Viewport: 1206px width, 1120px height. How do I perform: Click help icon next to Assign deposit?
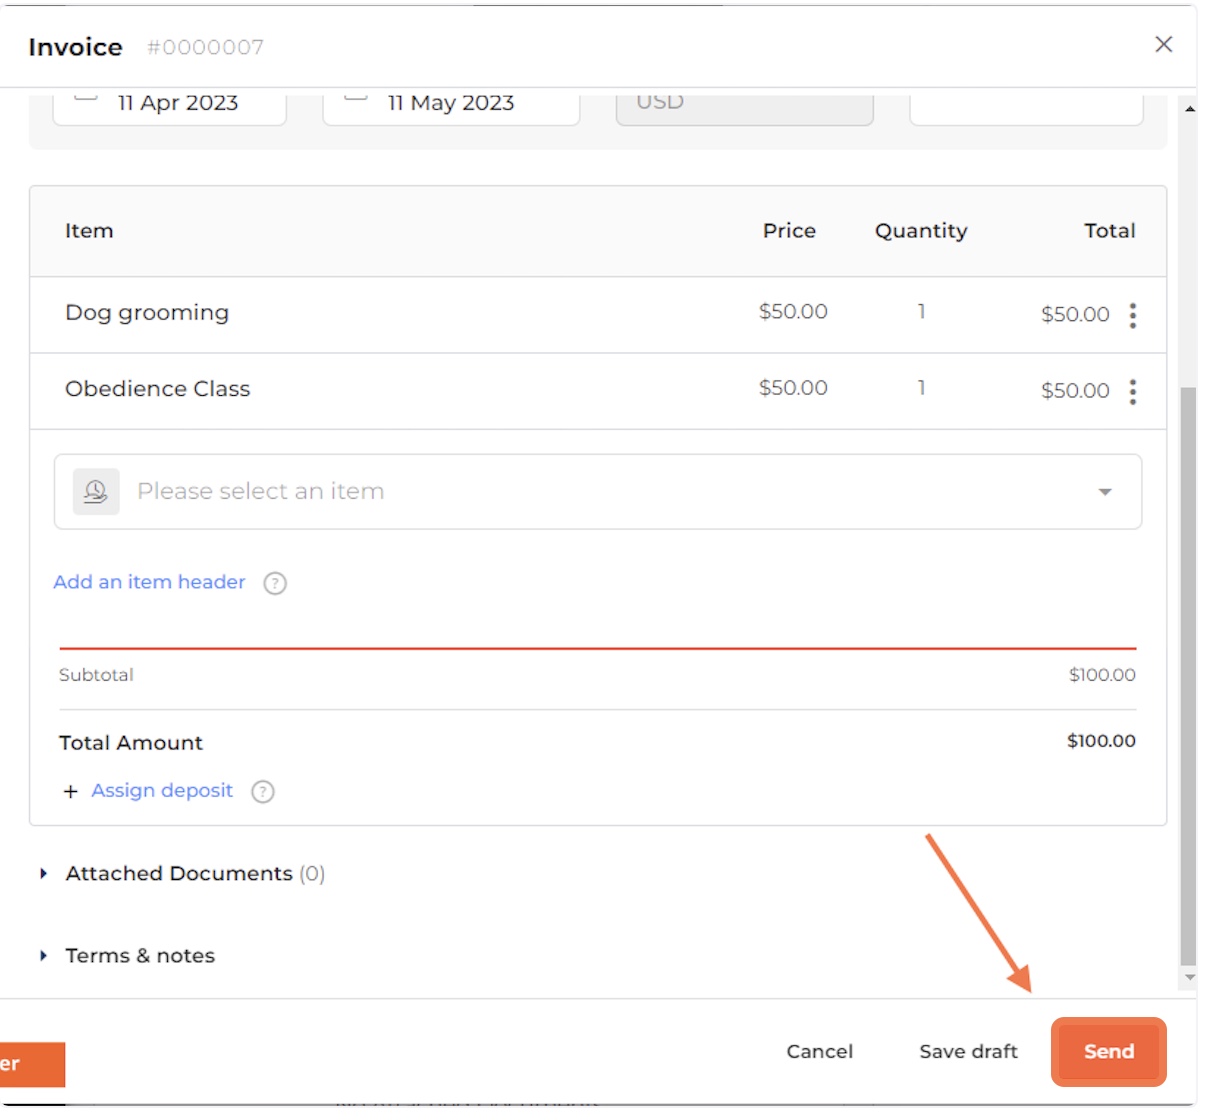pyautogui.click(x=263, y=792)
